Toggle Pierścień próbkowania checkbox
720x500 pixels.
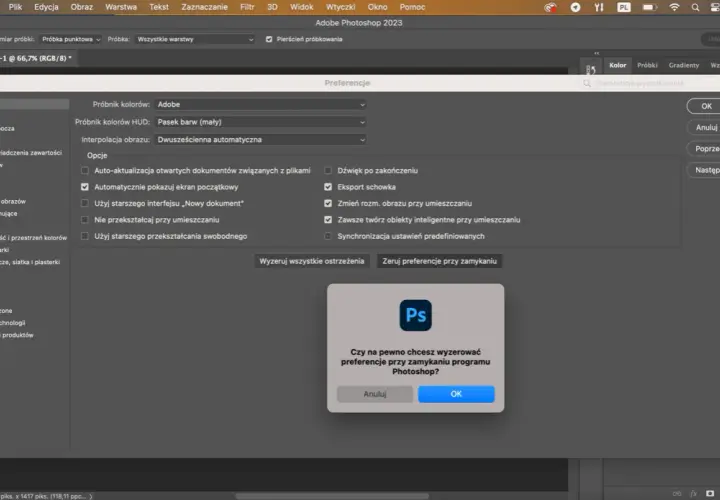click(269, 39)
